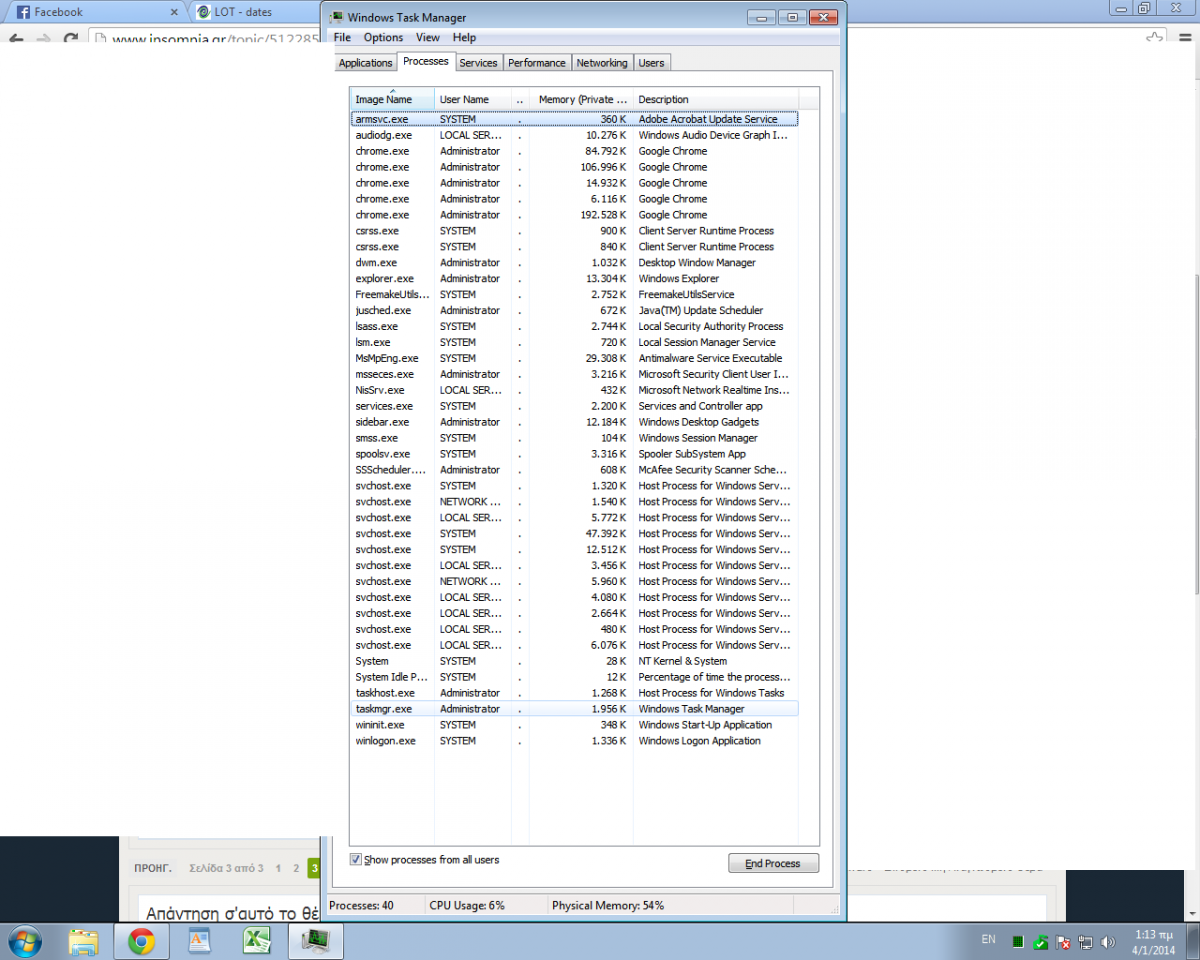Screen dimensions: 1200x960
Task: Open Chrome's hamburger menu
Action: (1183, 38)
